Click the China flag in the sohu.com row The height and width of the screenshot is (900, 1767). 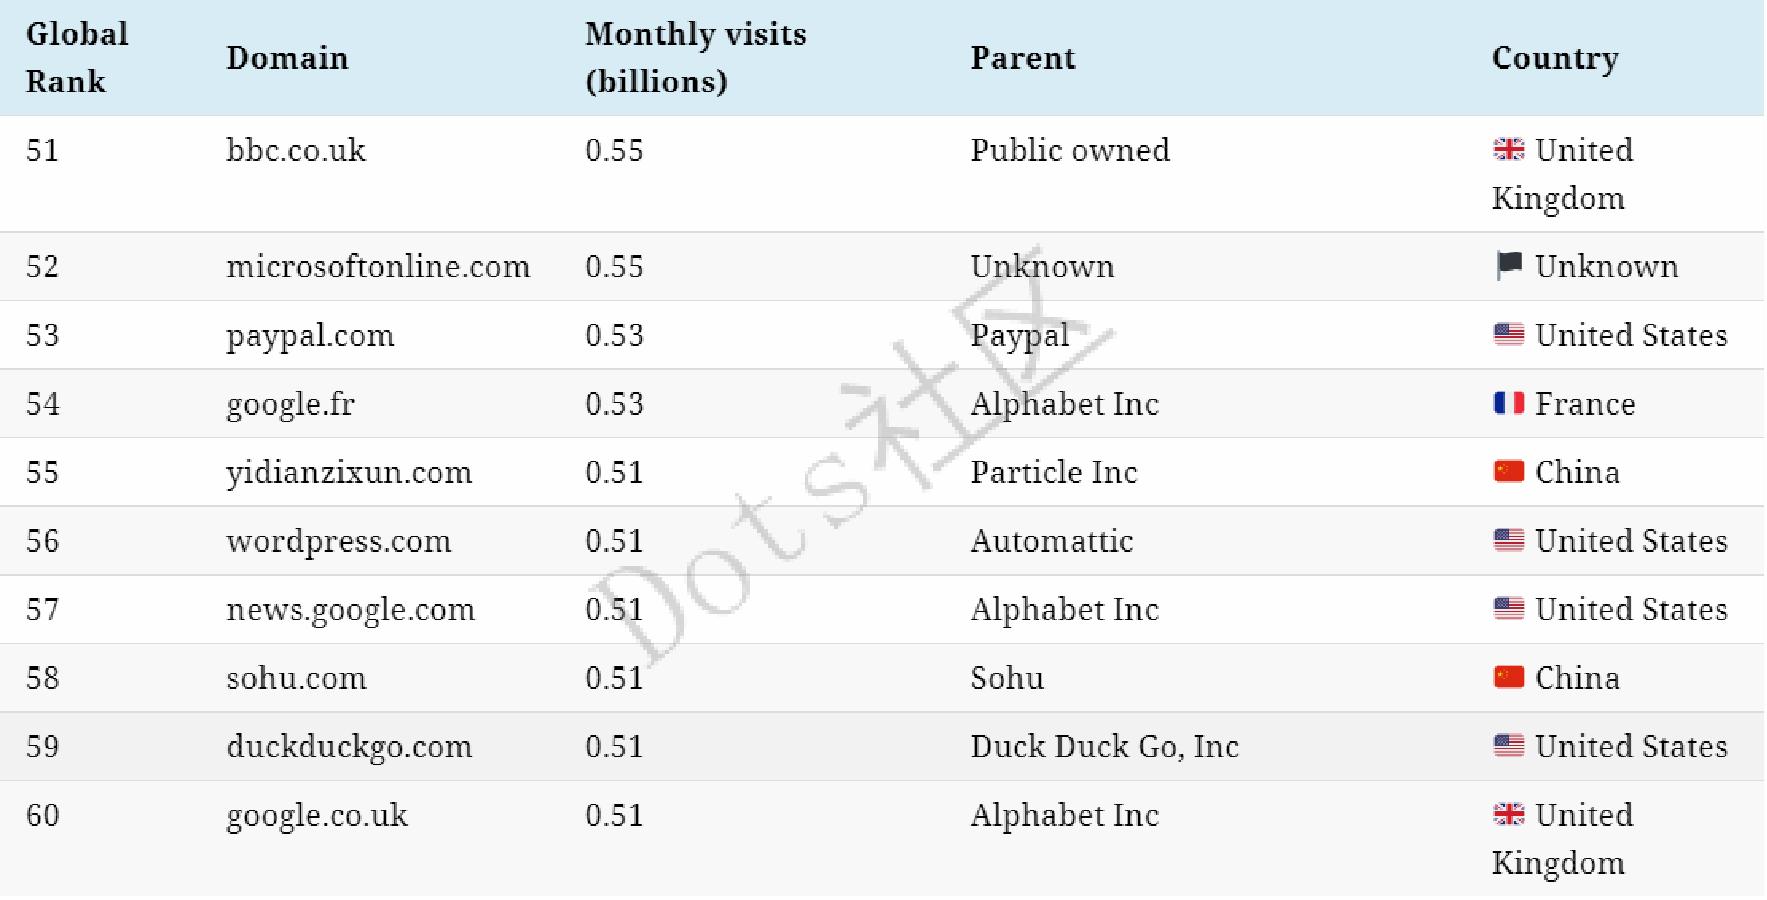pos(1508,678)
